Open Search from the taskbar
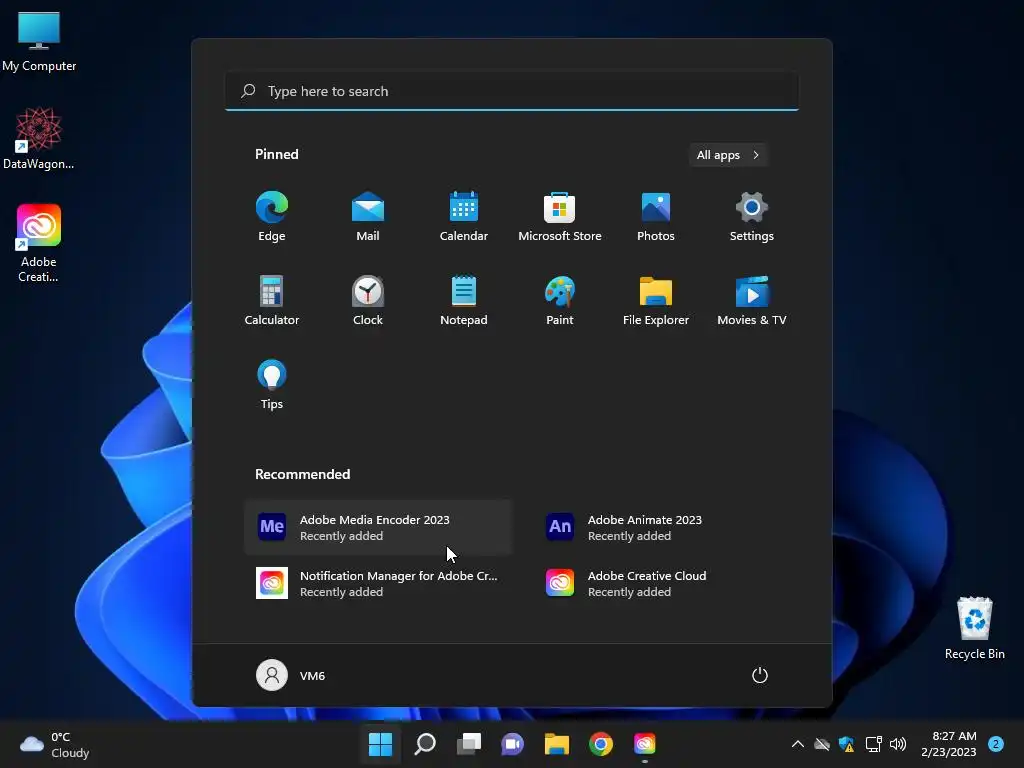1024x768 pixels. pyautogui.click(x=424, y=744)
